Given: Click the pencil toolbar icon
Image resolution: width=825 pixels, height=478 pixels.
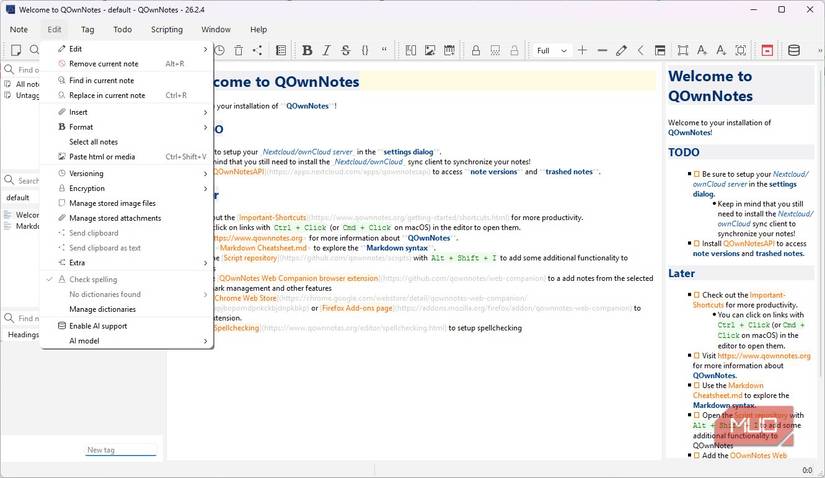Looking at the screenshot, I should (x=621, y=50).
